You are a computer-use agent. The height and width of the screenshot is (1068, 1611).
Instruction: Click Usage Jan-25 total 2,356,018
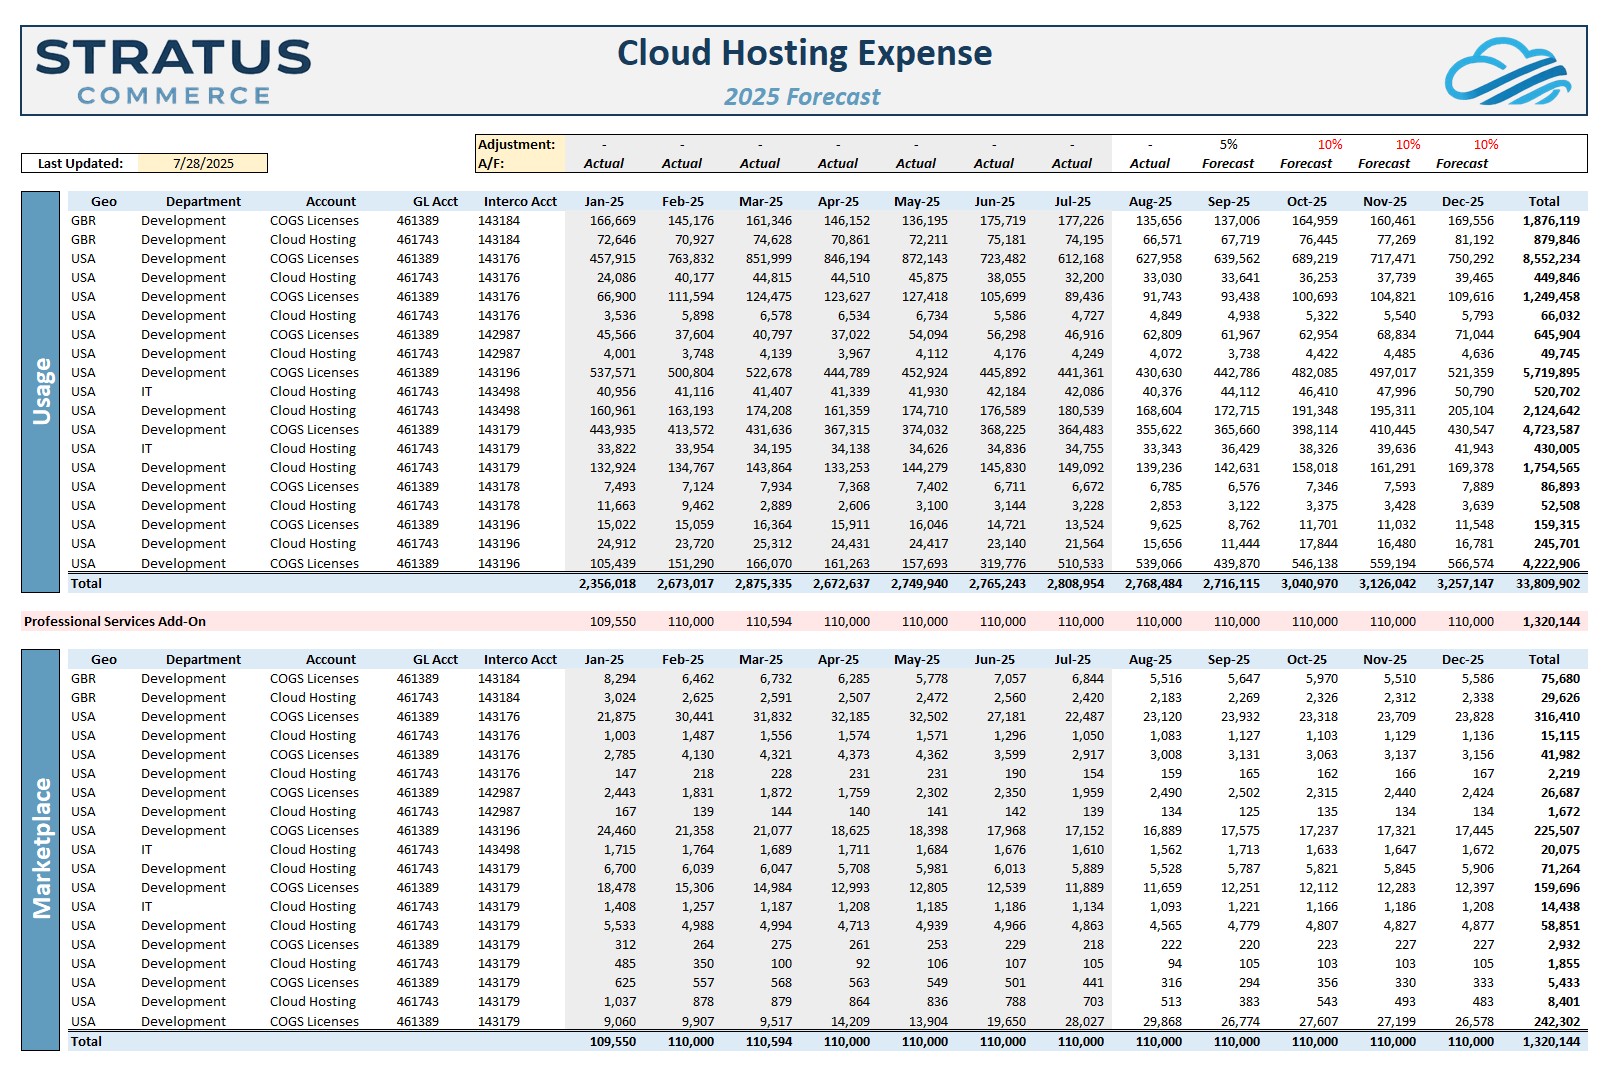pyautogui.click(x=607, y=583)
